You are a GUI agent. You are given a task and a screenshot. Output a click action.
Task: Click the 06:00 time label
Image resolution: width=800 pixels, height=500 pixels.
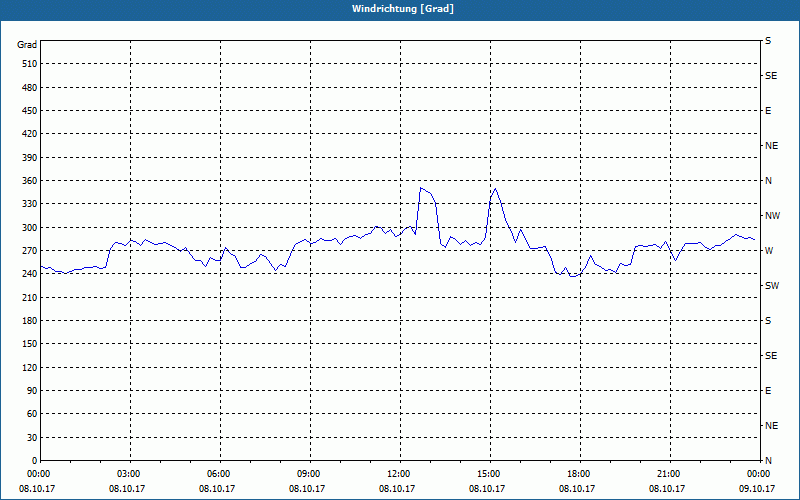point(217,474)
